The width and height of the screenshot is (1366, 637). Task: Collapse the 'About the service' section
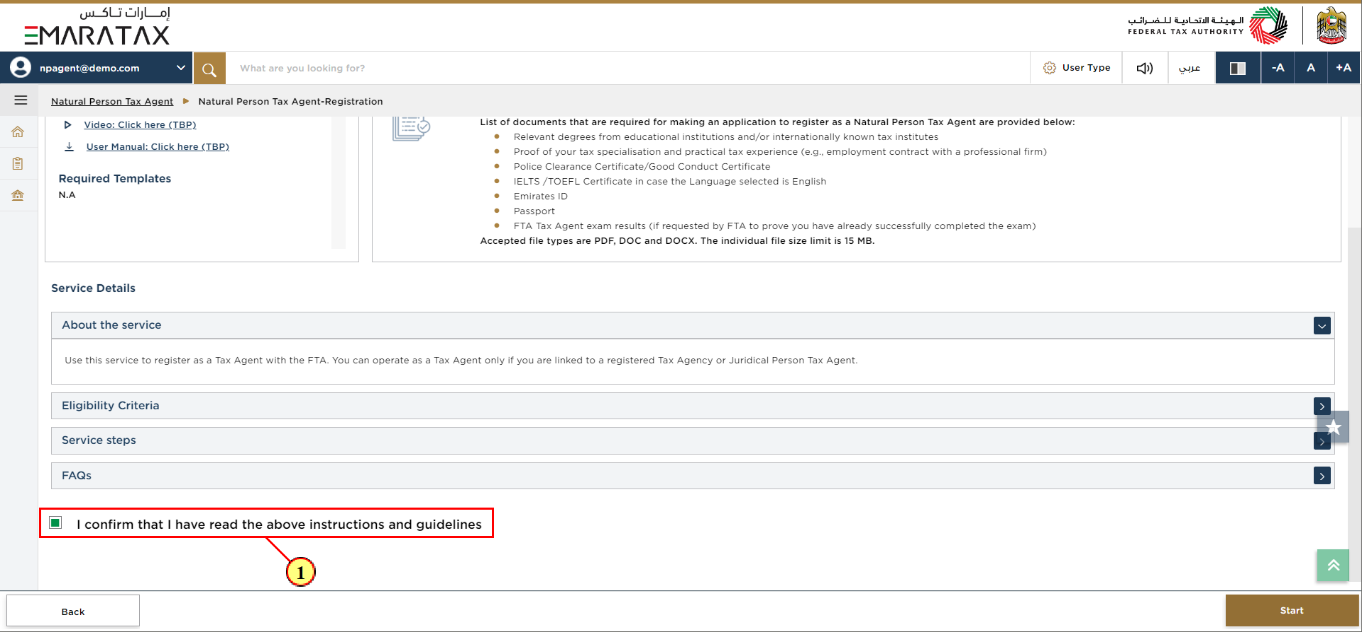coord(1323,325)
